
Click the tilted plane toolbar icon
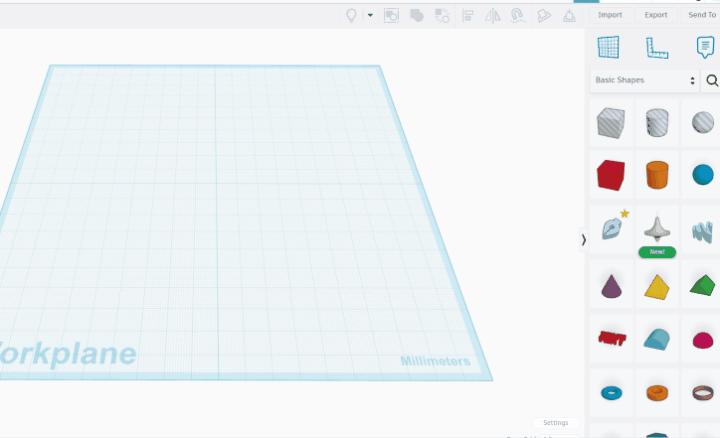point(544,16)
